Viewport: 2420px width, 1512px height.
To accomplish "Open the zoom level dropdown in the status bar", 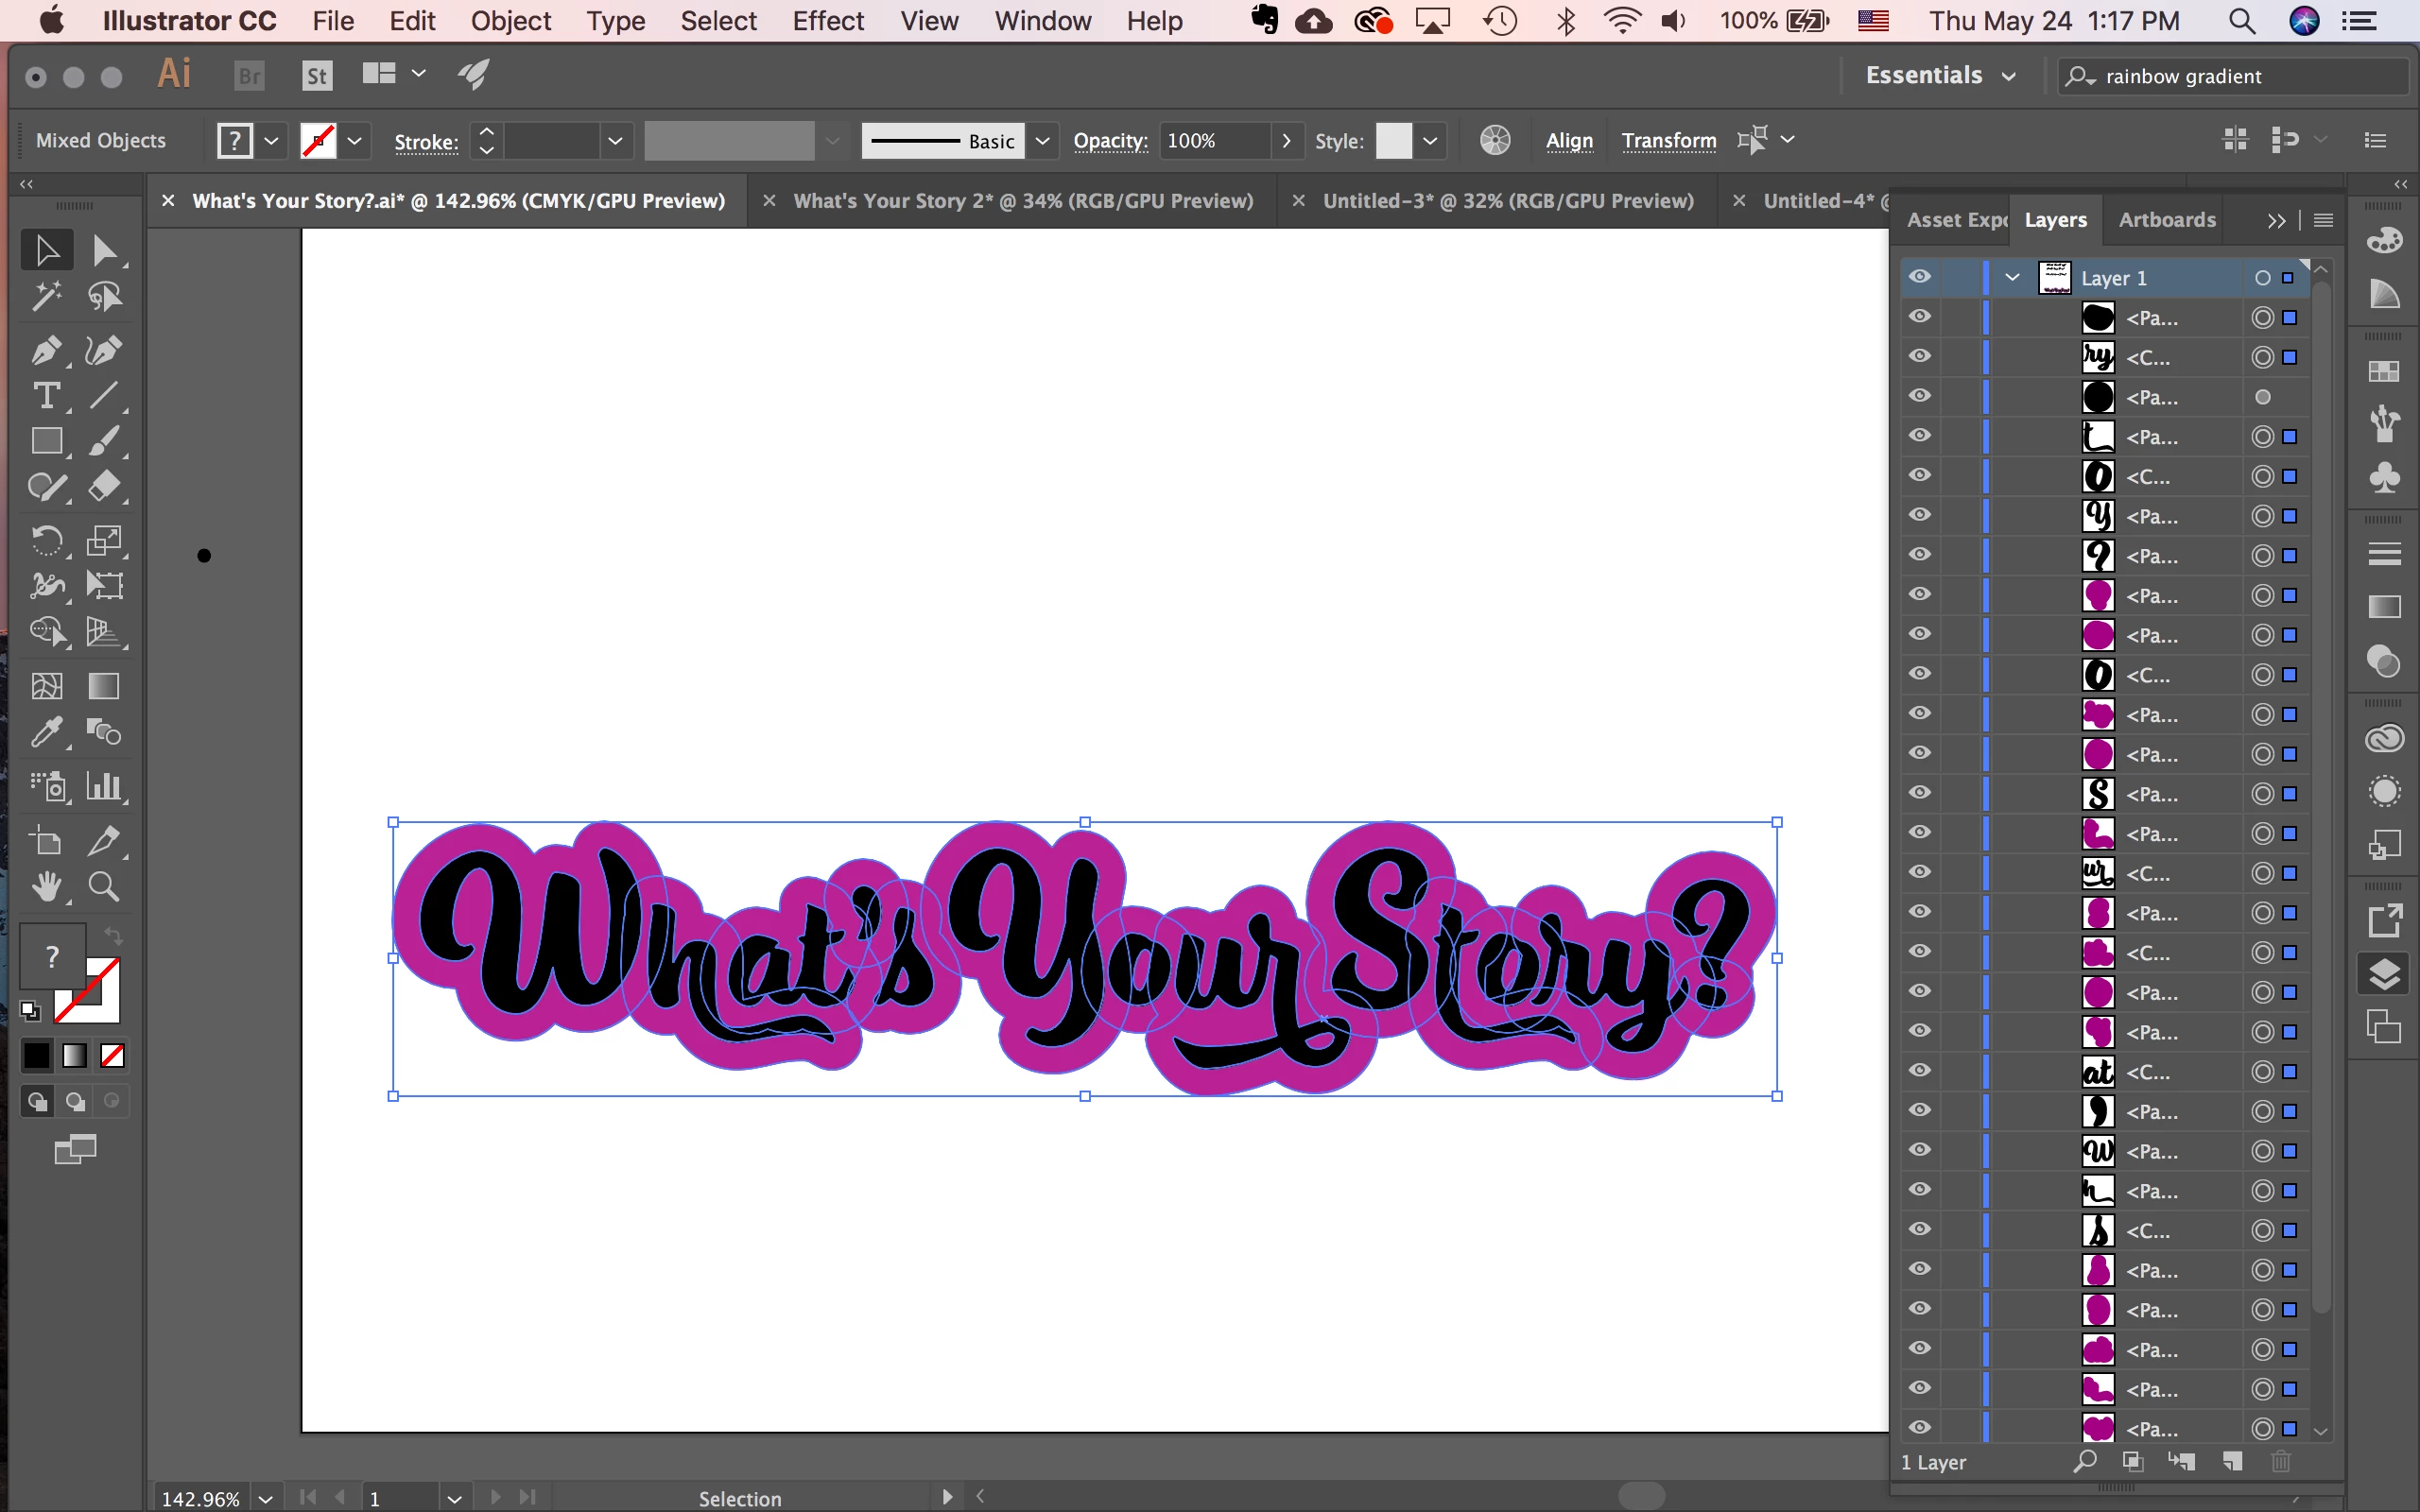I will click(266, 1498).
